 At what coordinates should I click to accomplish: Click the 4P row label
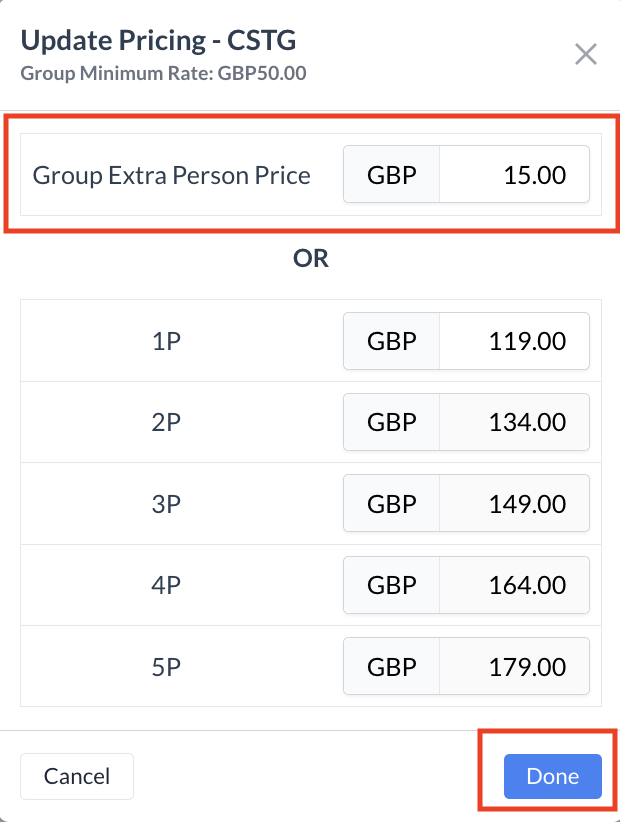coord(166,585)
